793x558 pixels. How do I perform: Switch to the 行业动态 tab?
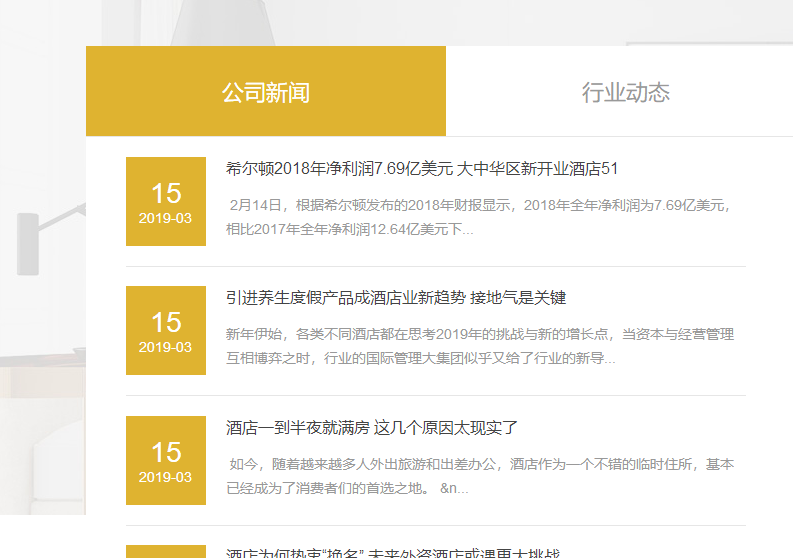coord(625,91)
